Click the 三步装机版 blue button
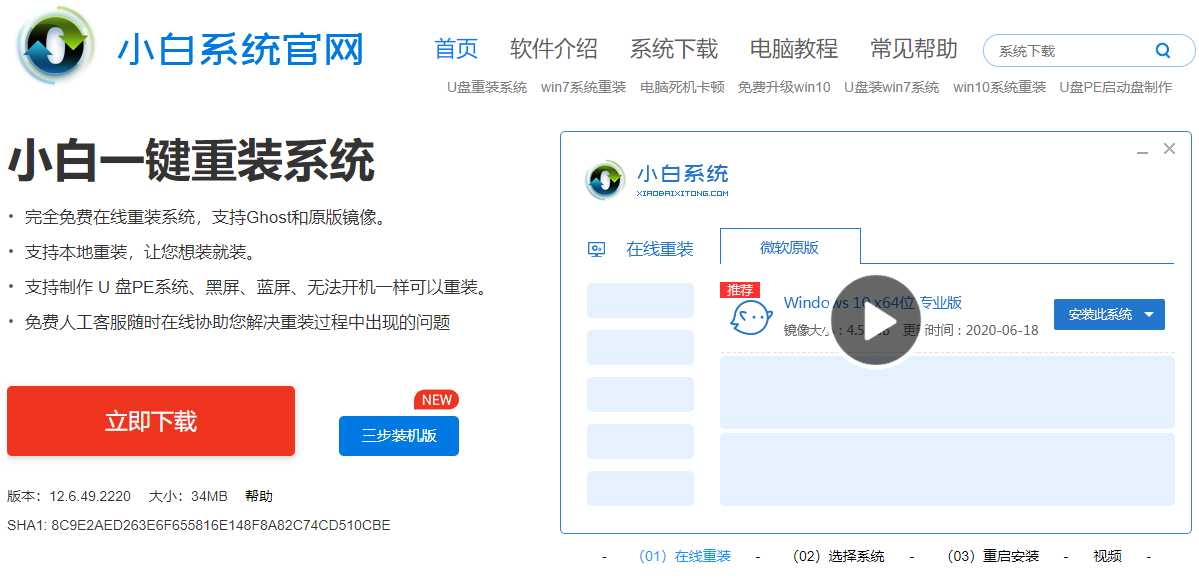 (399, 436)
